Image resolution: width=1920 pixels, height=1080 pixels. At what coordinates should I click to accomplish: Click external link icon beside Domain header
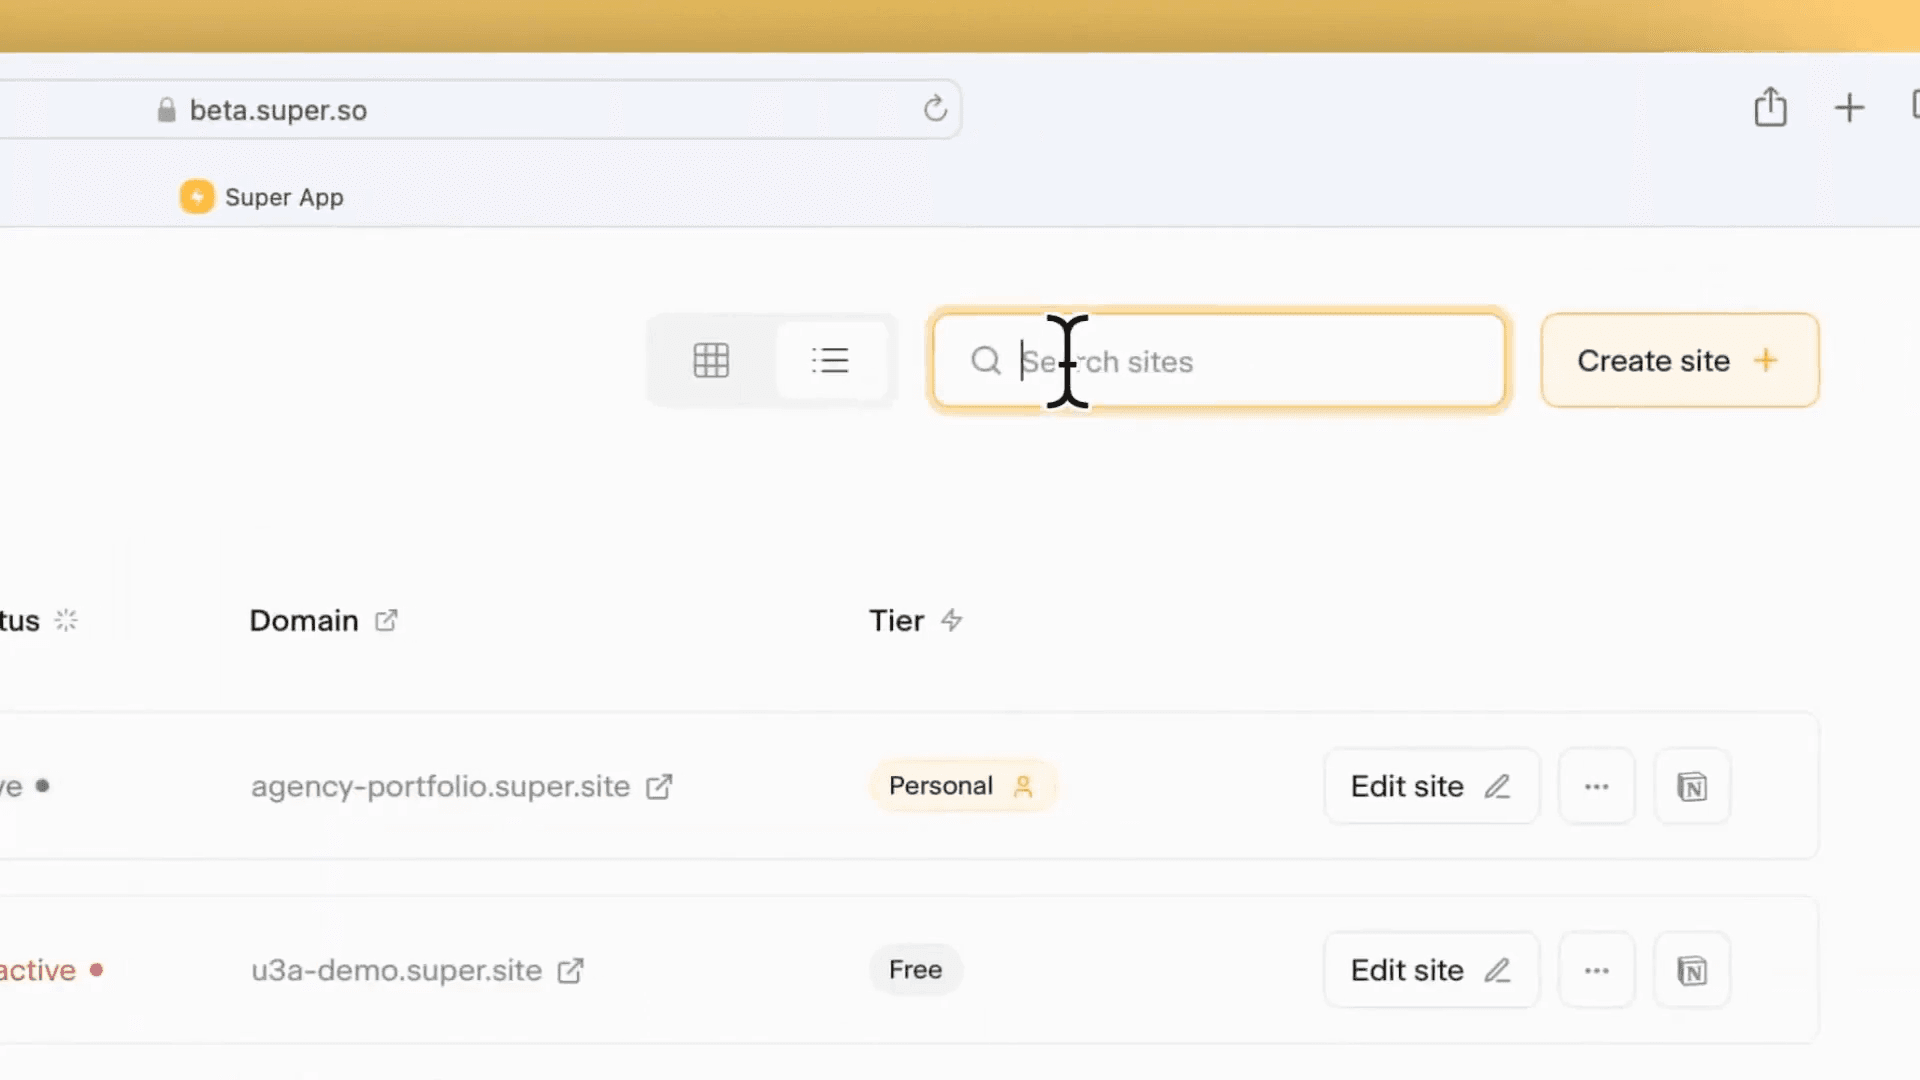pyautogui.click(x=386, y=621)
